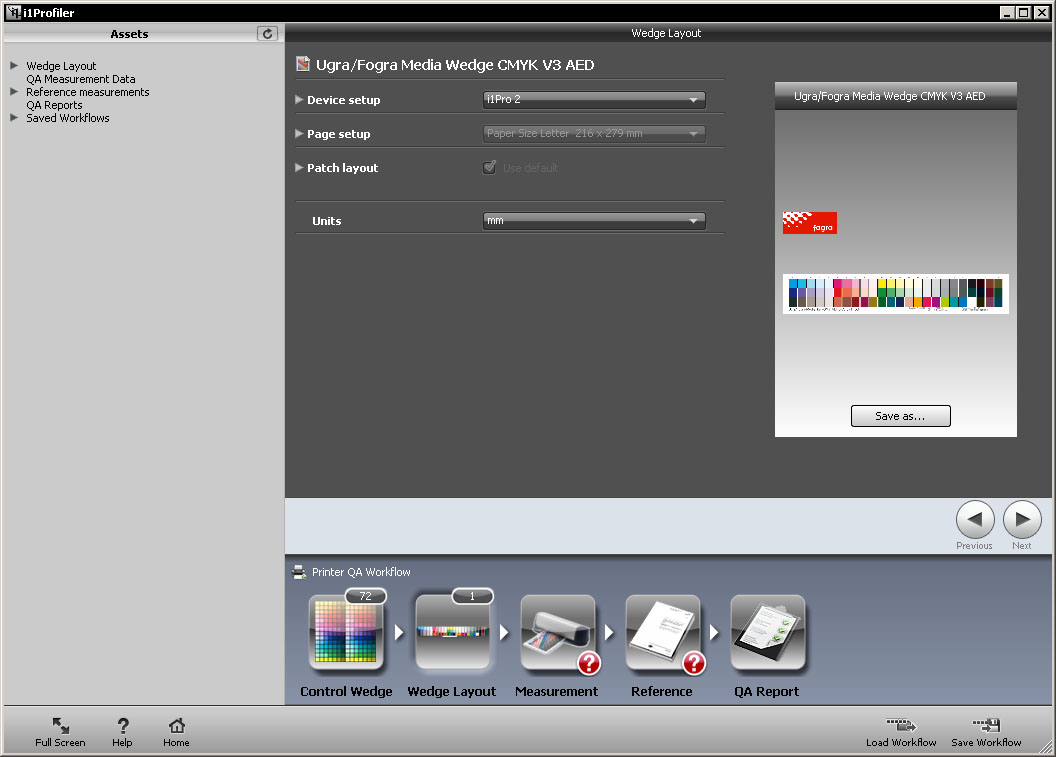Open the Wedge Layout workflow step icon
Screen dimensions: 1056x757
click(x=452, y=634)
